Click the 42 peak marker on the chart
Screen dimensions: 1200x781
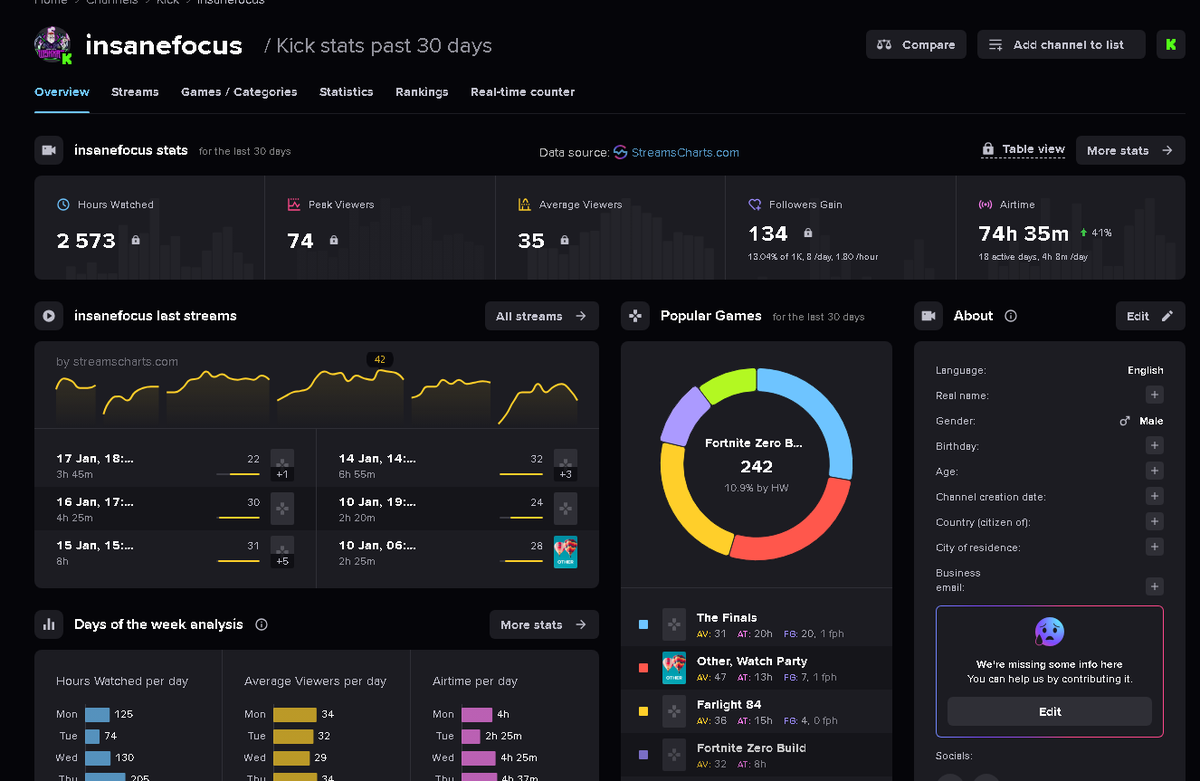[x=378, y=359]
